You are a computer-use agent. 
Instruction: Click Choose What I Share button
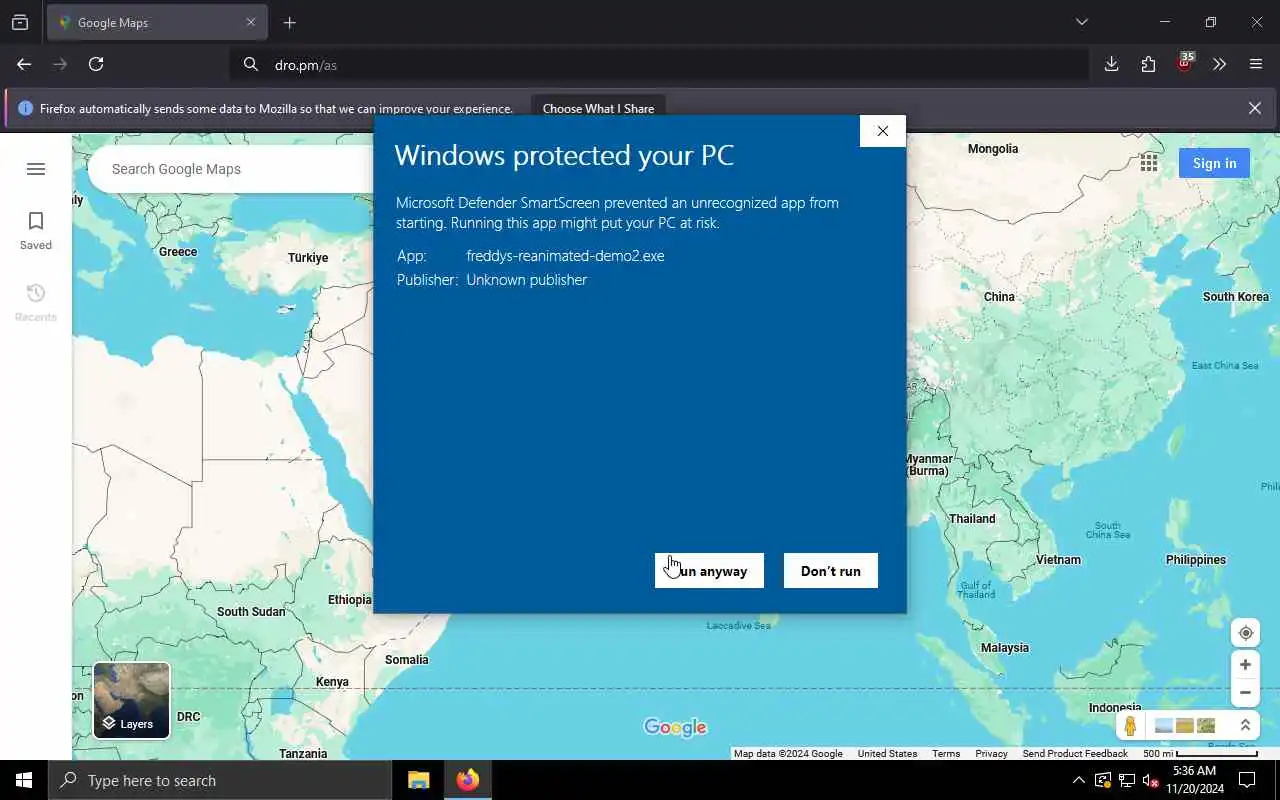[x=598, y=108]
